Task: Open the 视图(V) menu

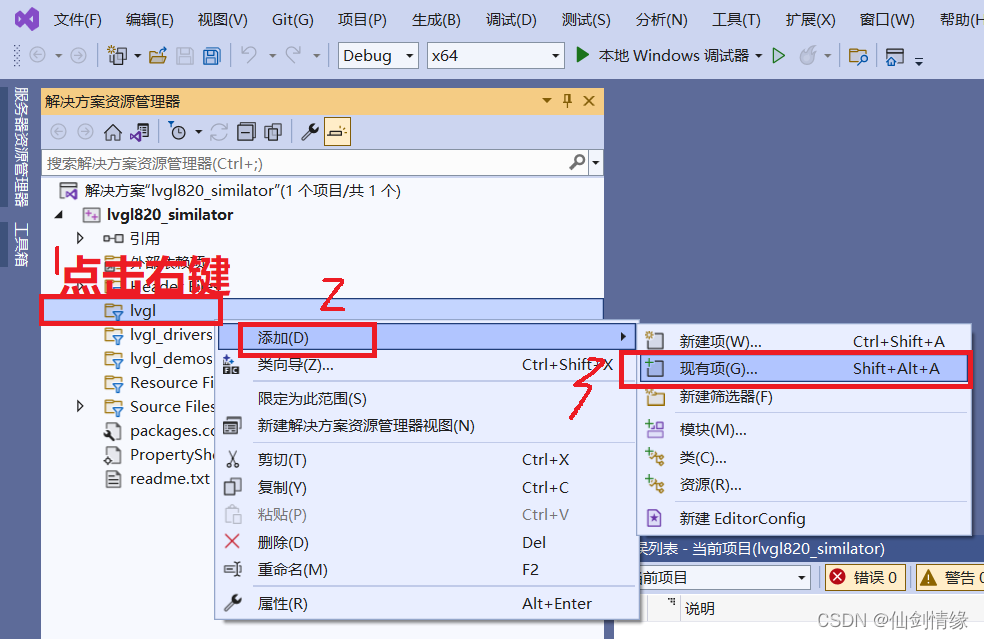Action: (x=222, y=19)
